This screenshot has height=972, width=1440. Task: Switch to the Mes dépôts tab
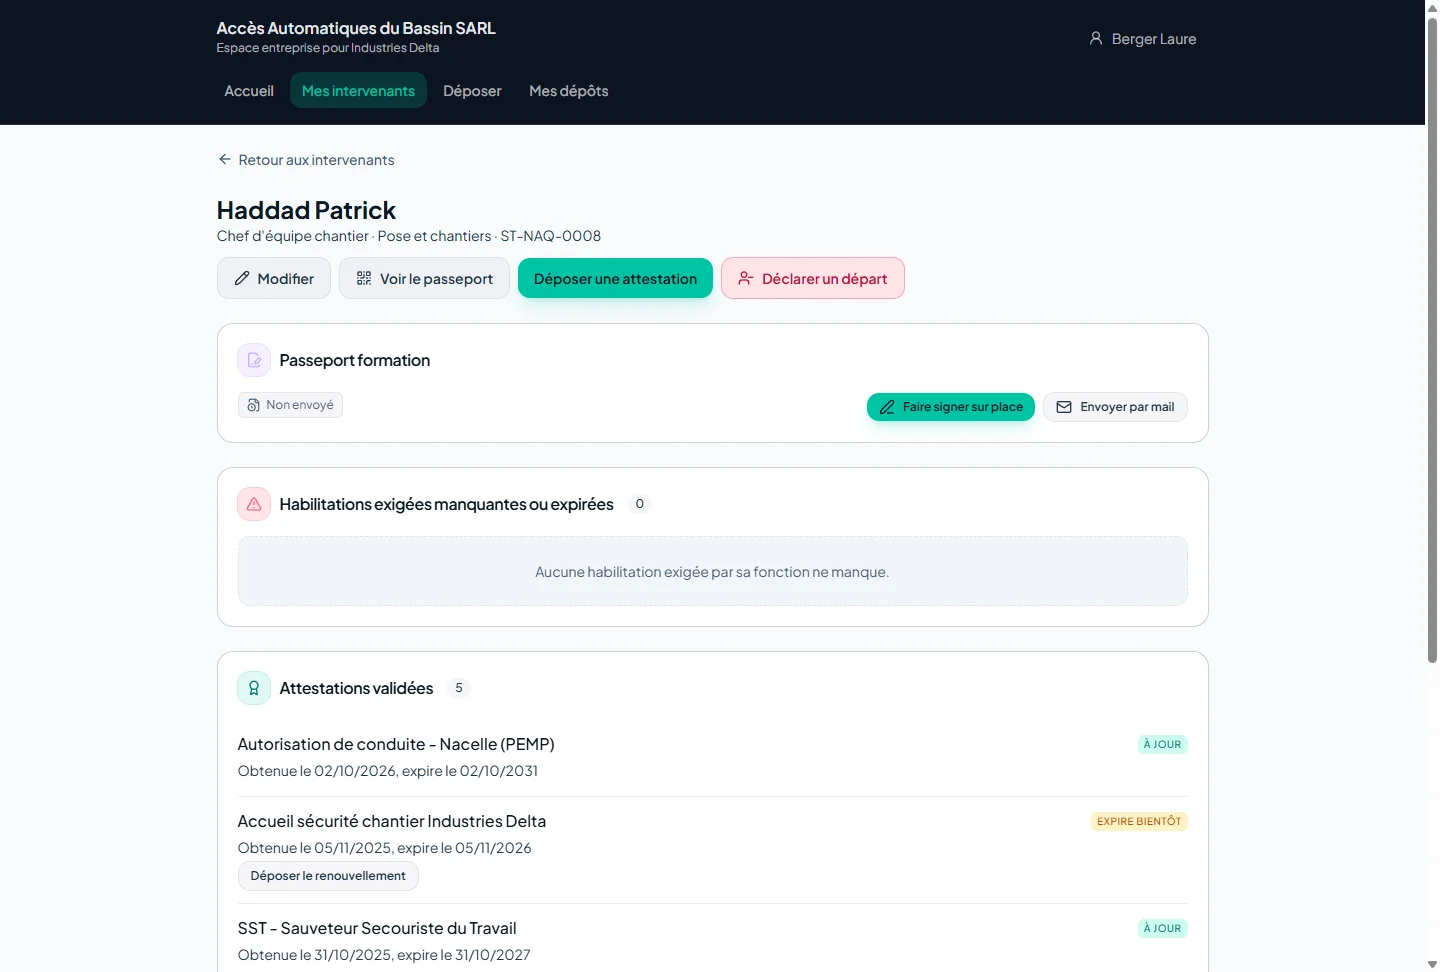pyautogui.click(x=569, y=91)
